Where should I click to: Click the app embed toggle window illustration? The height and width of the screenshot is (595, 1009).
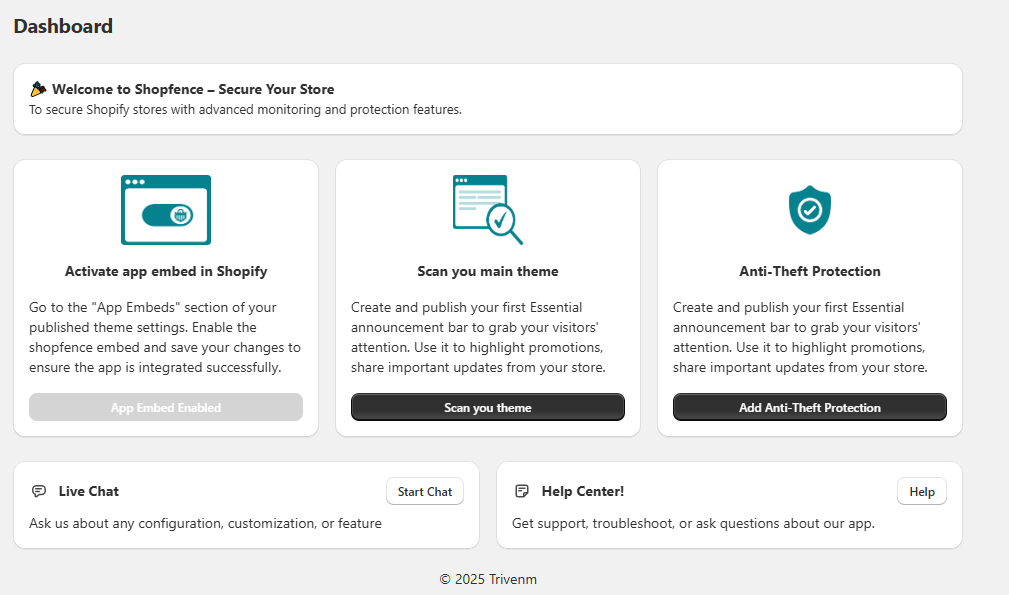tap(166, 210)
